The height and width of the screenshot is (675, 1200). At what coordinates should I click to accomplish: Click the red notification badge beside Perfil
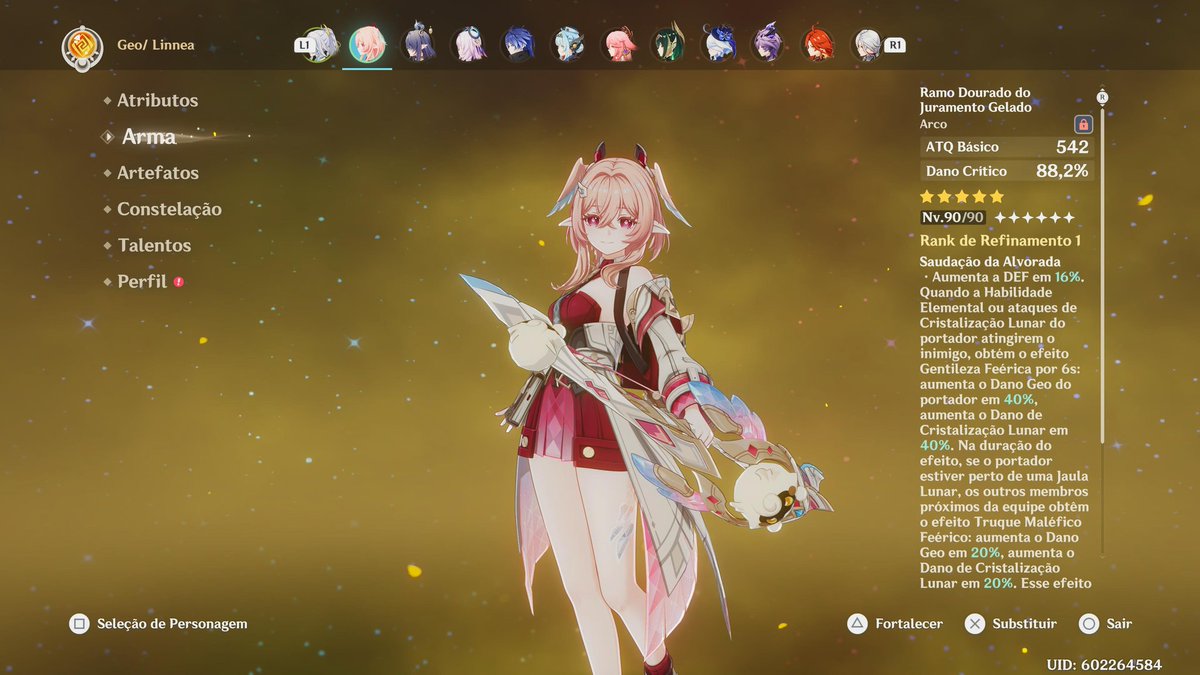[179, 282]
